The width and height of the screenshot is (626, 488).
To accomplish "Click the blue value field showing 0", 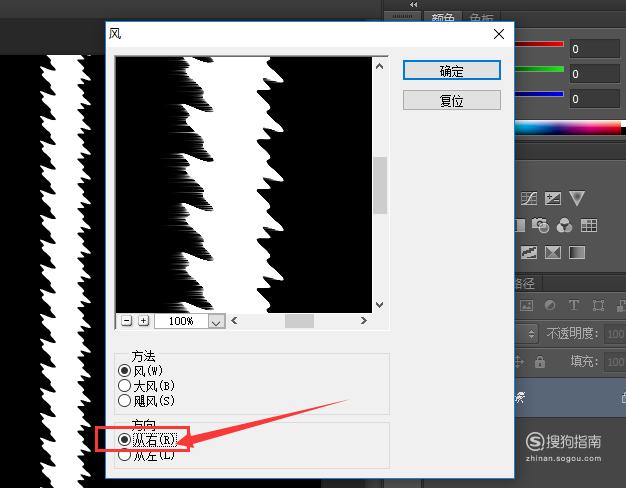I will (594, 99).
